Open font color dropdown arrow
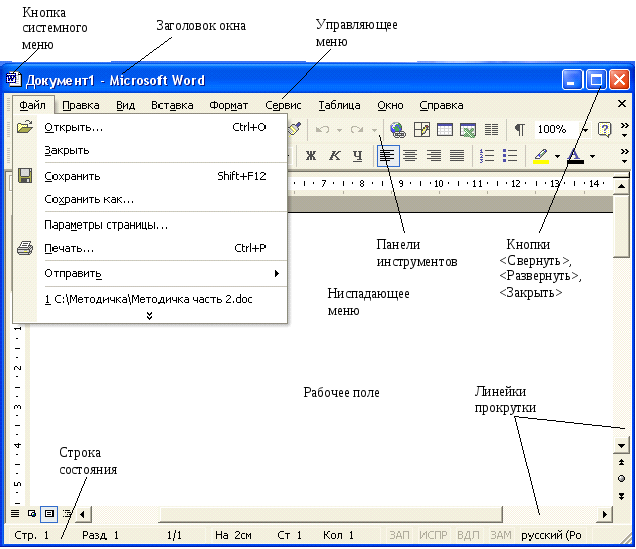Screen dimensions: 636x549 tap(593, 156)
